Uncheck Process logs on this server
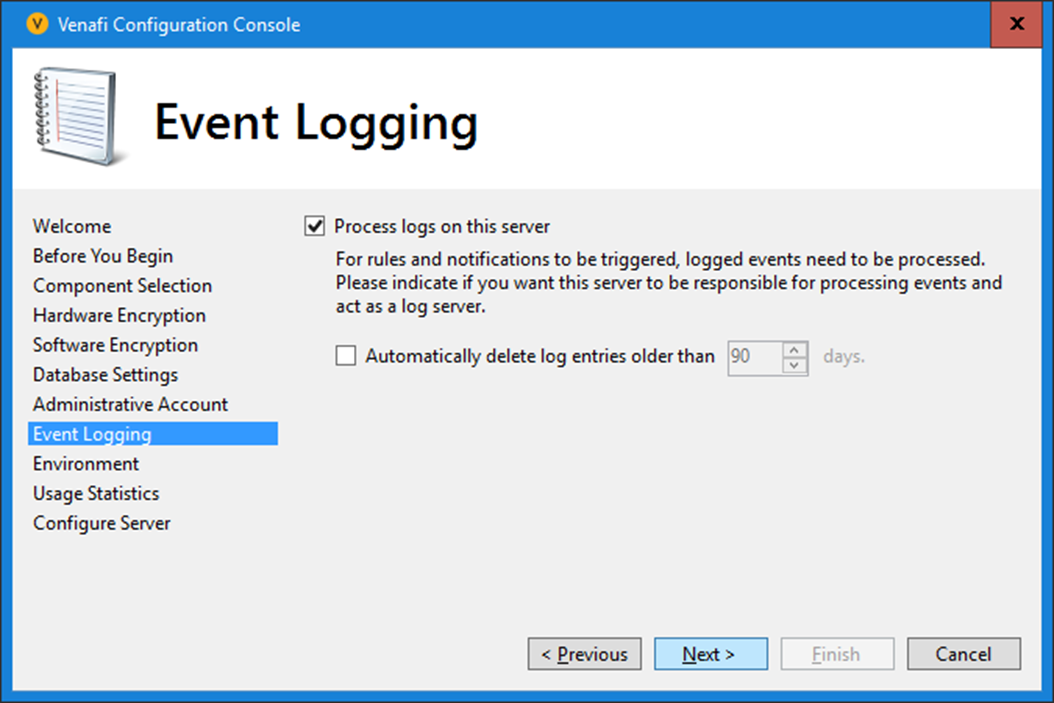1054x703 pixels. tap(315, 227)
